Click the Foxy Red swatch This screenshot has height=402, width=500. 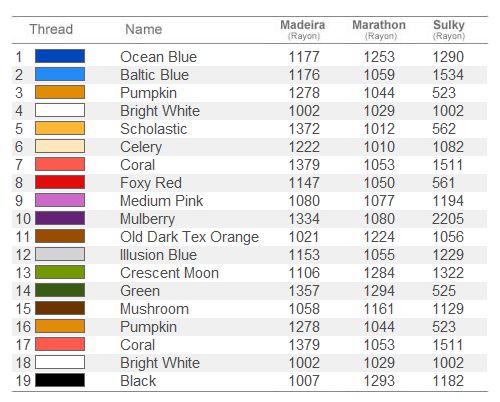click(x=60, y=182)
